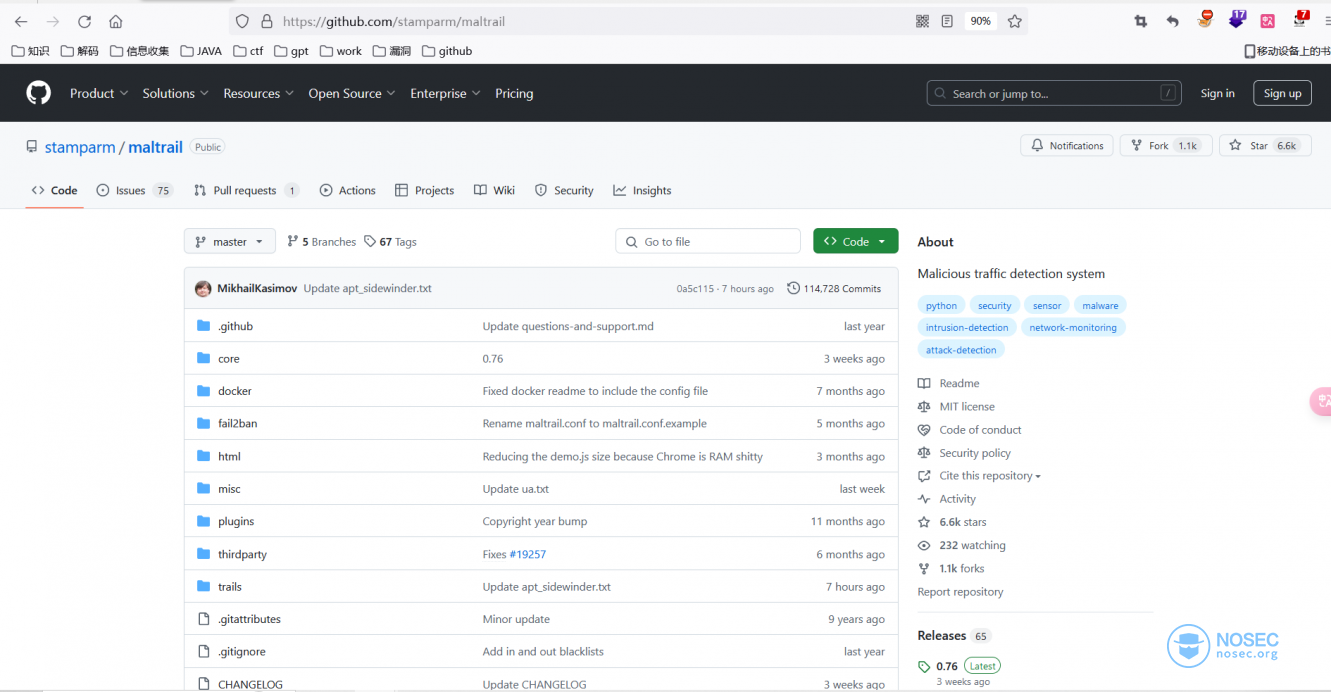This screenshot has width=1331, height=692.
Task: Click the star icon beside 6.6k stars
Action: coord(924,522)
